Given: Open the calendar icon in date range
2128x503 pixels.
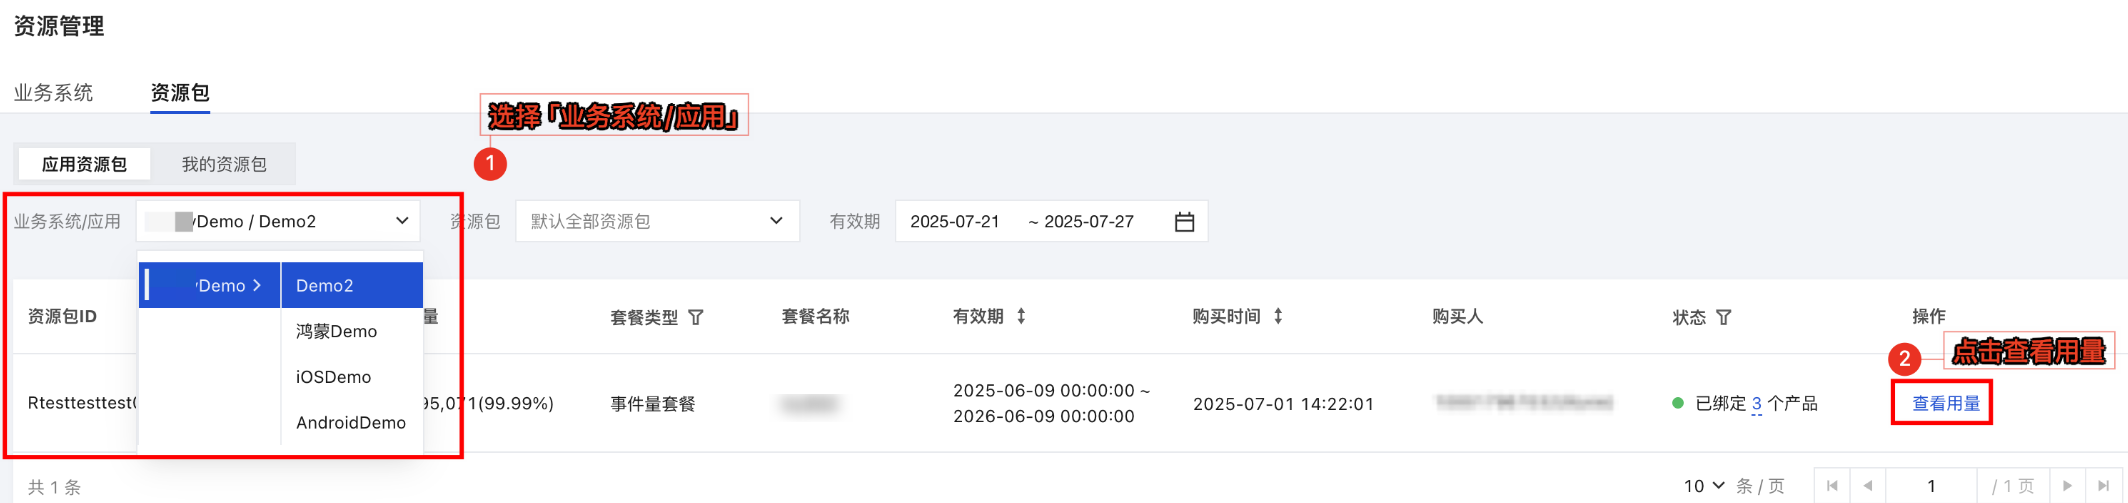Looking at the screenshot, I should click(x=1184, y=222).
